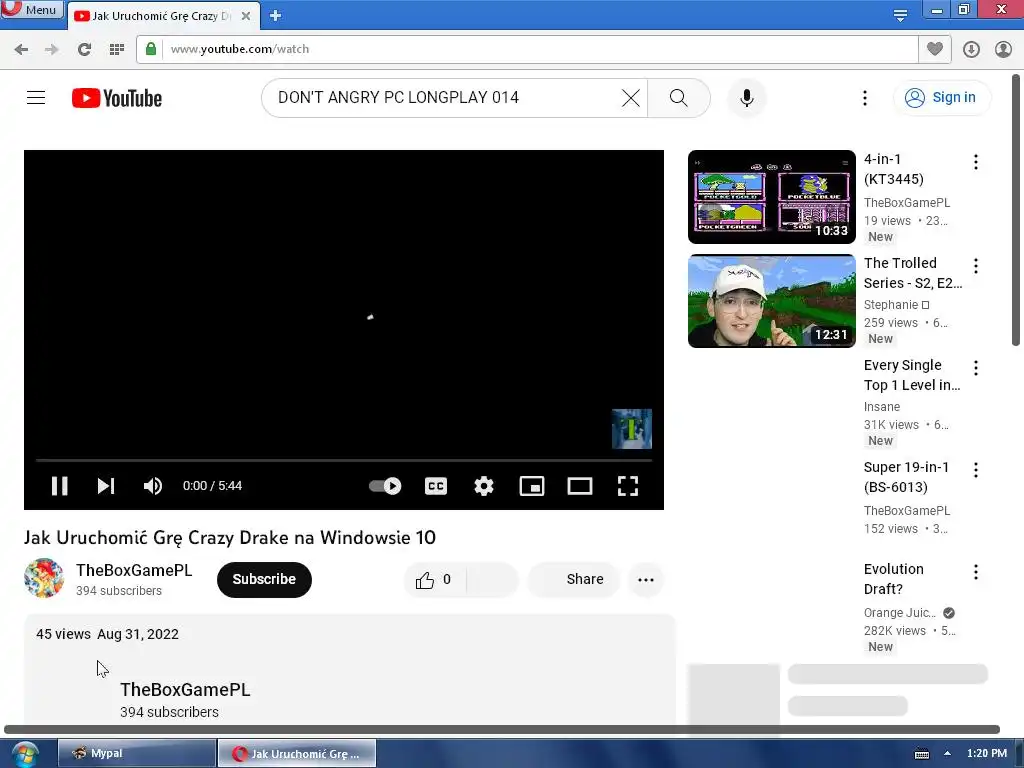Screen dimensions: 1024x768
Task: Open the Opera Menu button
Action: tap(31, 9)
